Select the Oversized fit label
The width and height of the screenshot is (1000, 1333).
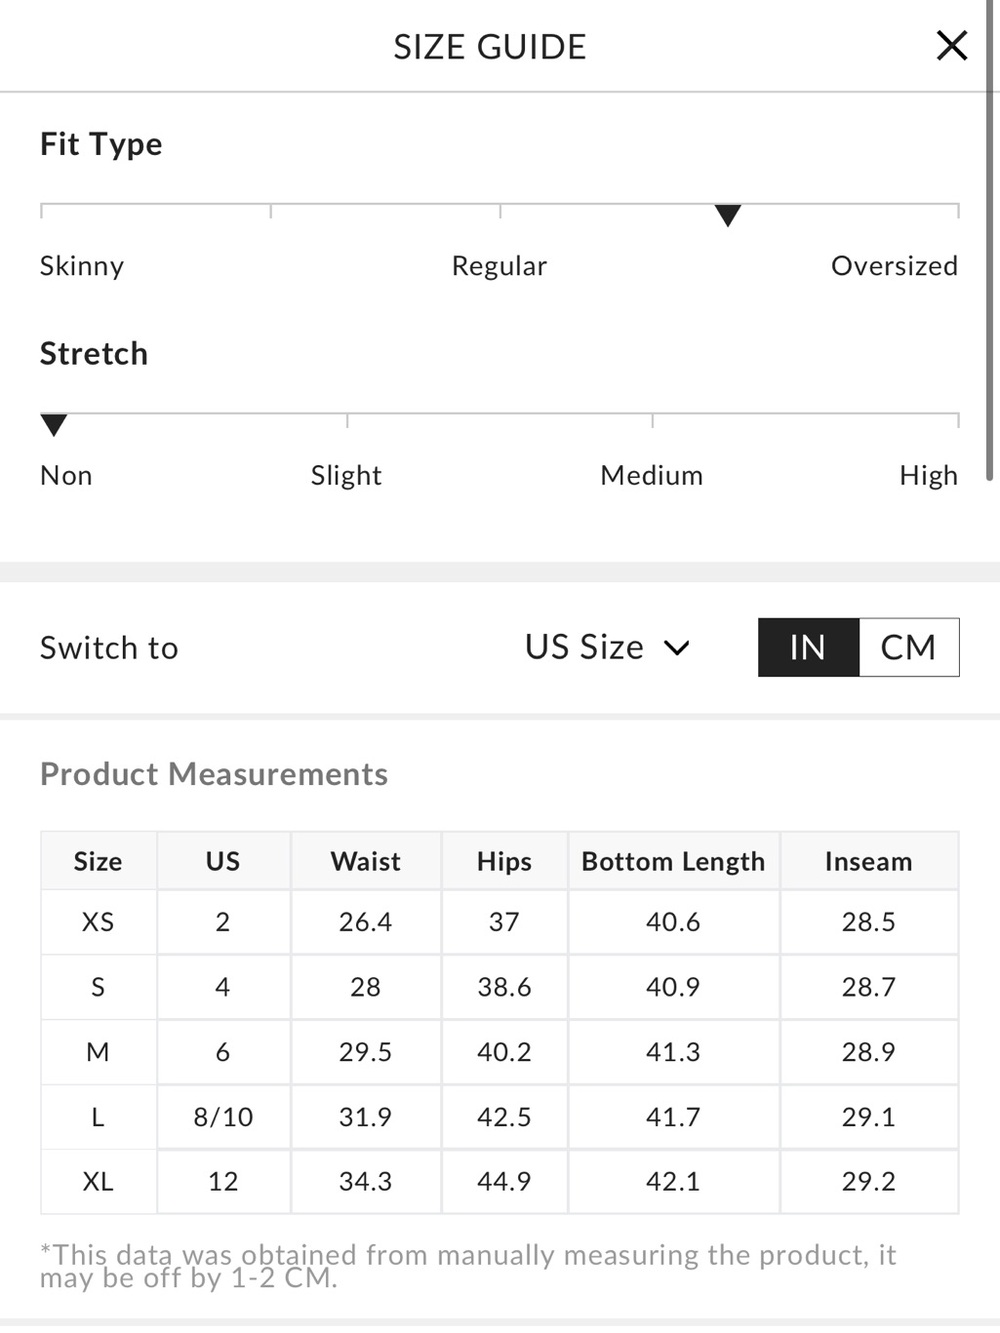point(894,266)
